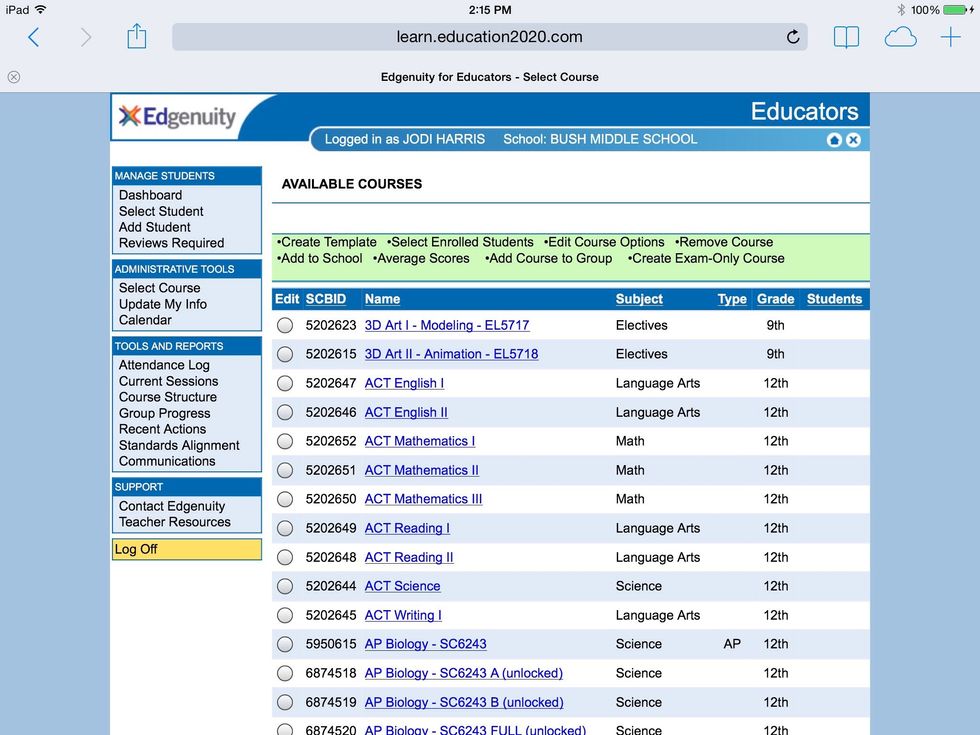Reload the page with refresh icon
Image resolution: width=980 pixels, height=735 pixels.
(x=793, y=38)
